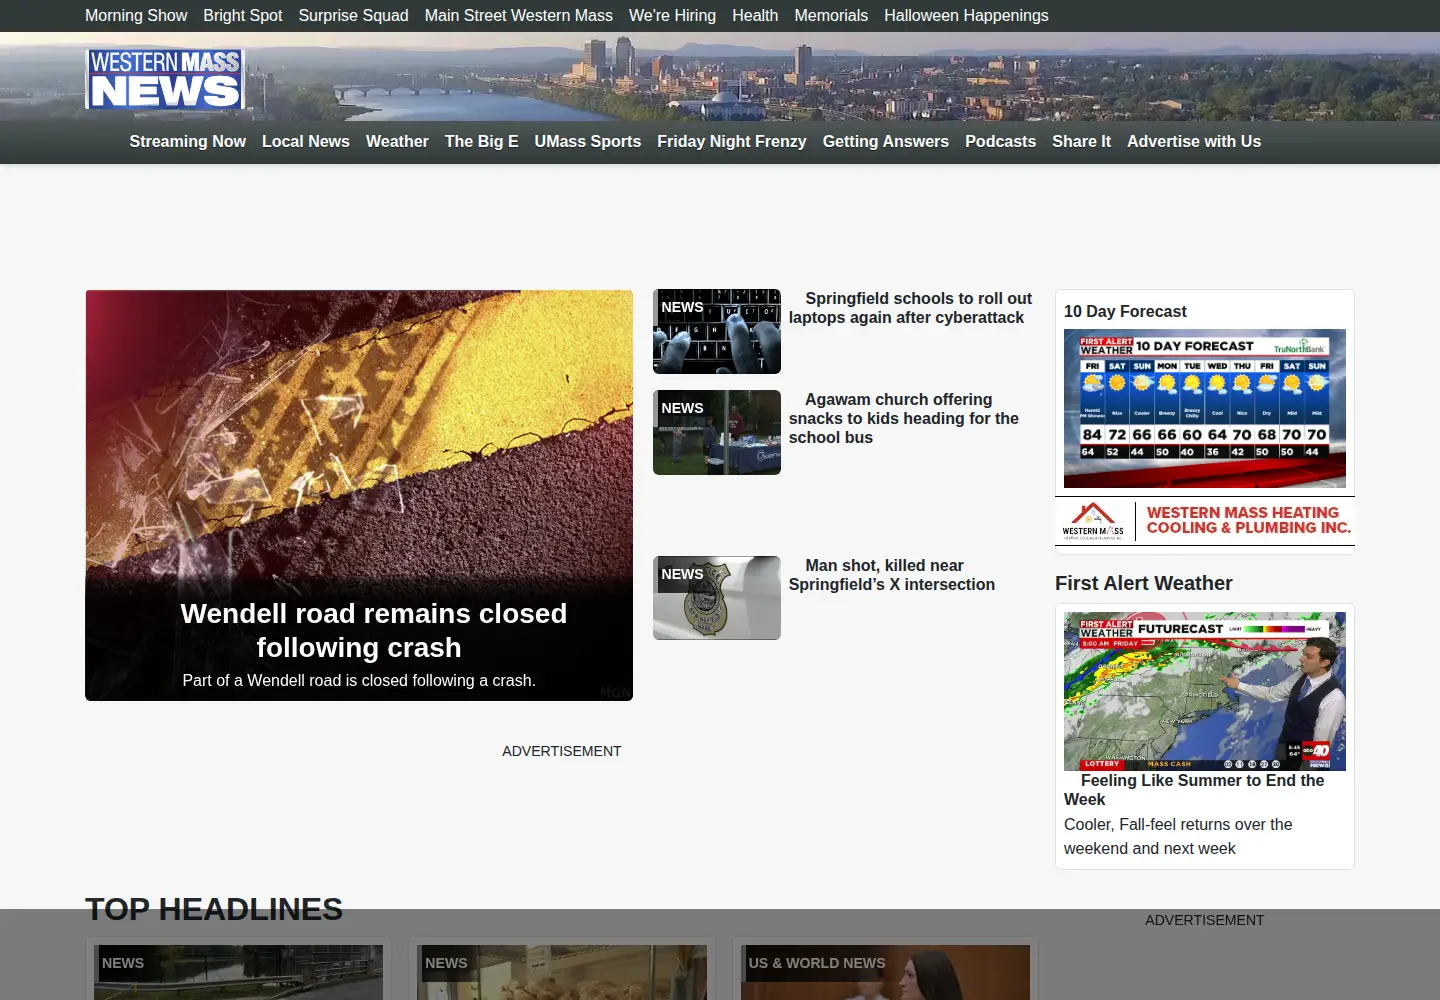Read Feeling Like Summer weather story
The height and width of the screenshot is (1000, 1440).
click(x=1194, y=790)
